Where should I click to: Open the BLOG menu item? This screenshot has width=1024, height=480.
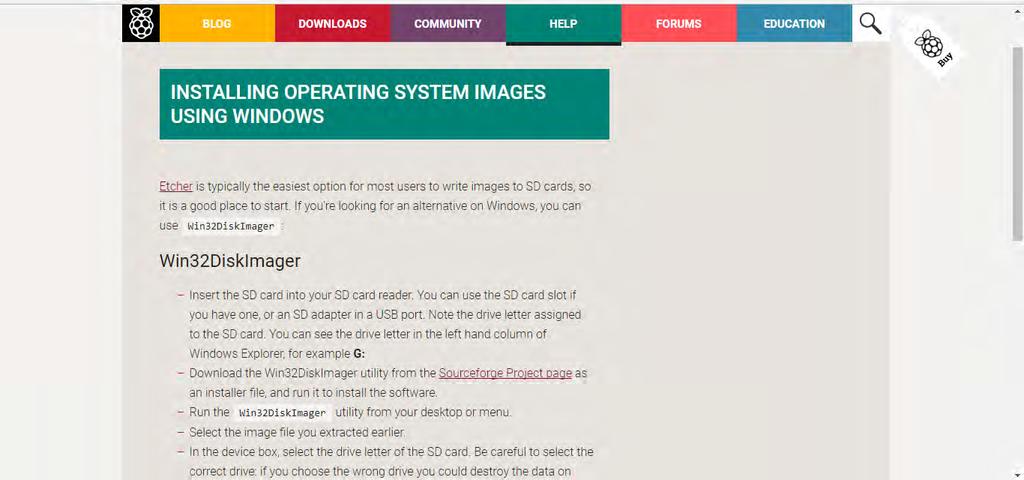(x=217, y=24)
